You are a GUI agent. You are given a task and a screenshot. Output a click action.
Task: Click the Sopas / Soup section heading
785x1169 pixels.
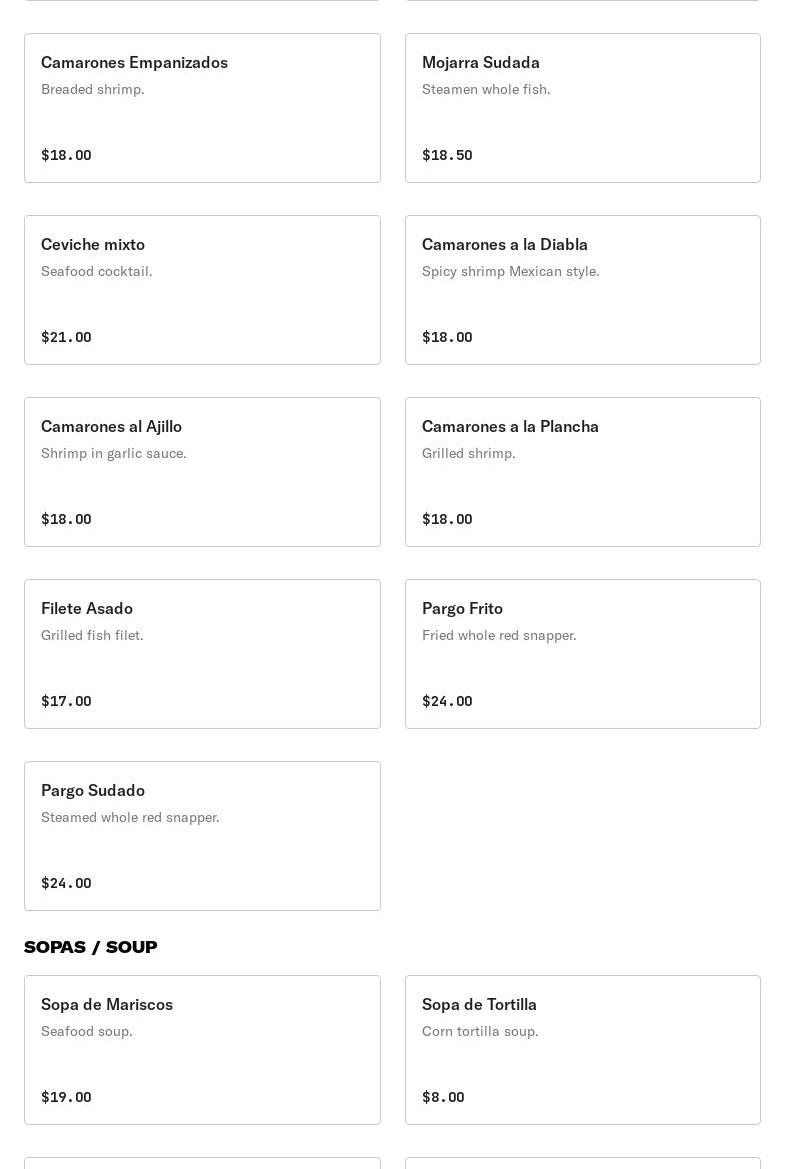pos(91,947)
